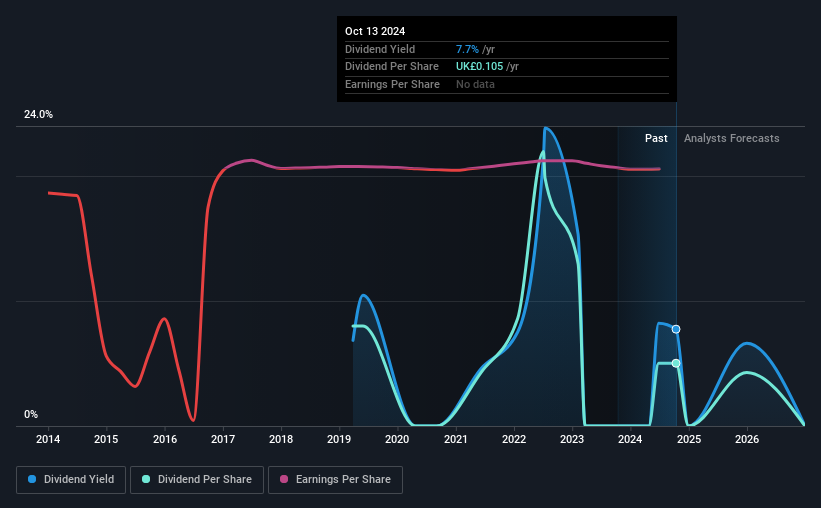821x508 pixels.
Task: Toggle the Earnings Per Share legend button
Action: (335, 480)
